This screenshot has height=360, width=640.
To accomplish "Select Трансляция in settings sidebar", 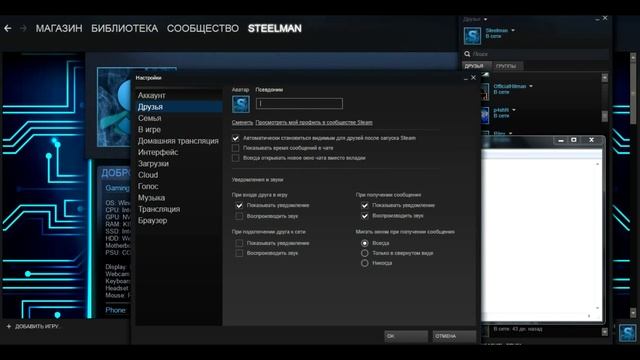I will click(179, 209).
